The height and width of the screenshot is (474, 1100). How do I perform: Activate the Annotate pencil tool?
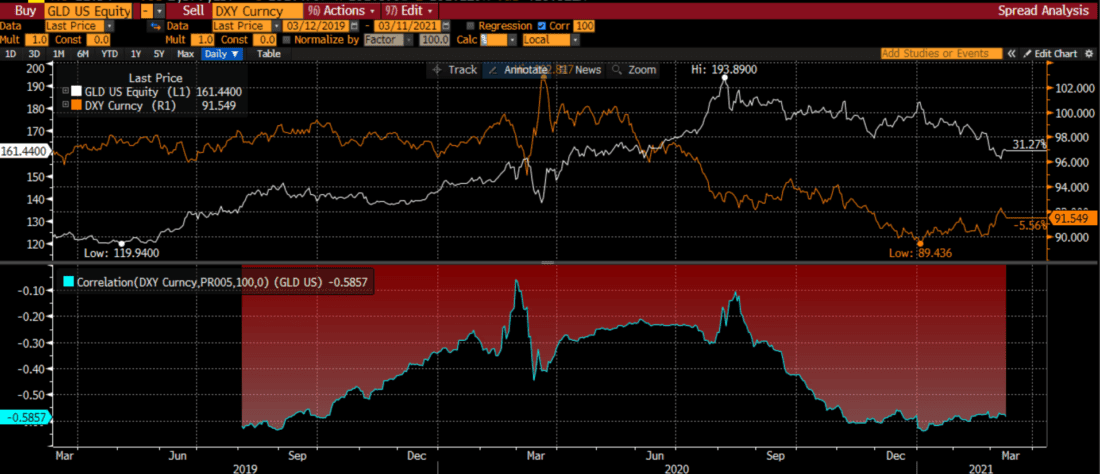coord(517,69)
